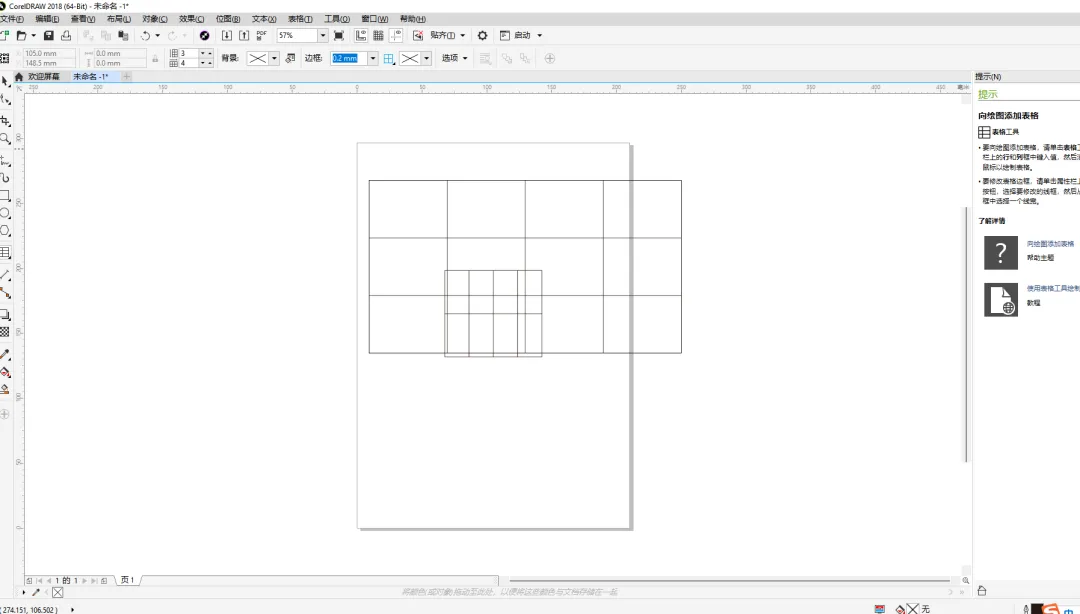Click the Export icon
Viewport: 1080px width, 614px height.
tap(244, 35)
